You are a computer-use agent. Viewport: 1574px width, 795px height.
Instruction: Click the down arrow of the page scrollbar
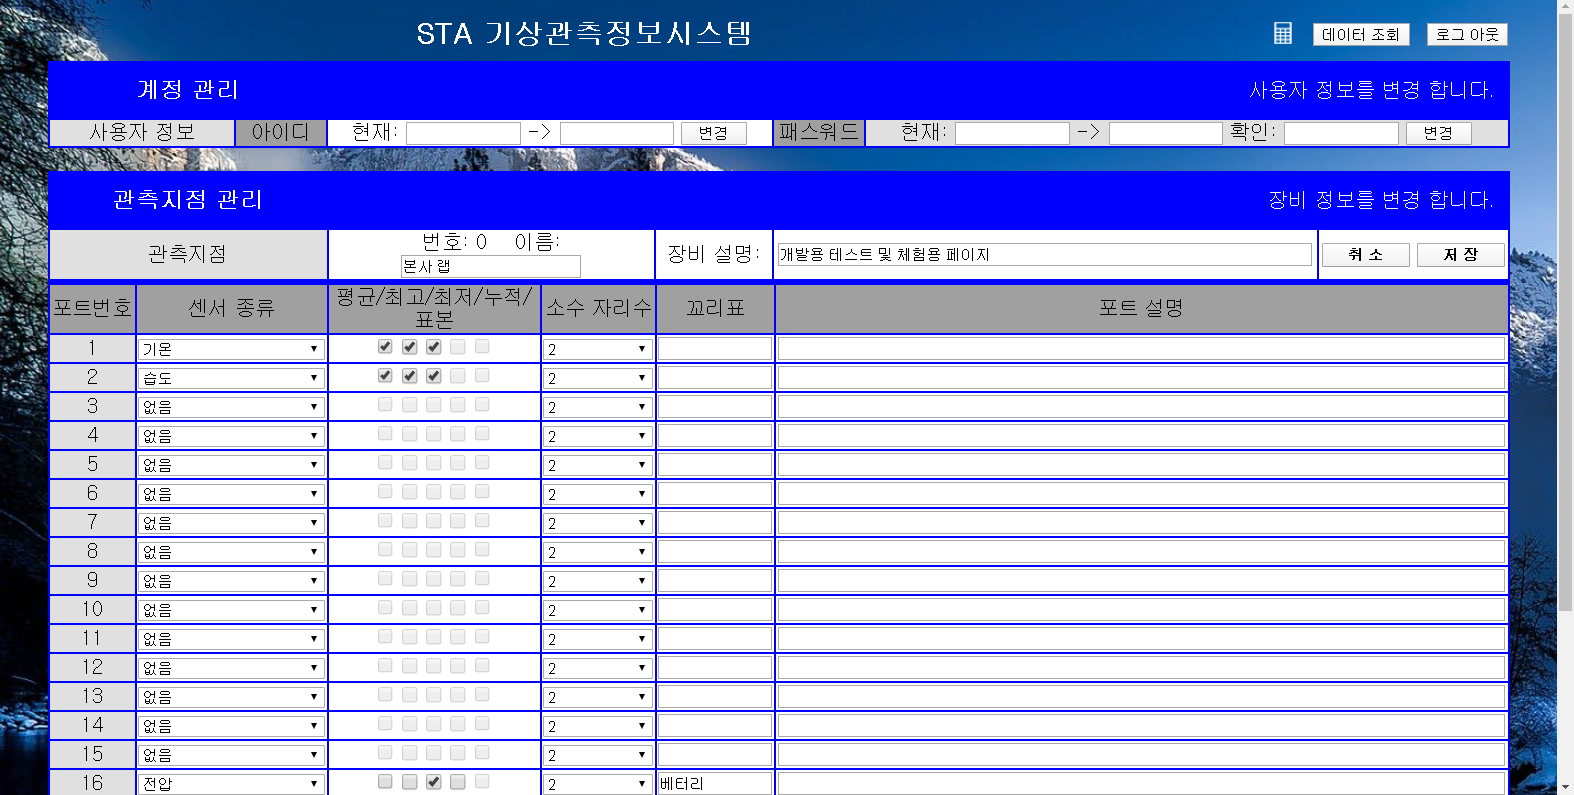click(1565, 787)
